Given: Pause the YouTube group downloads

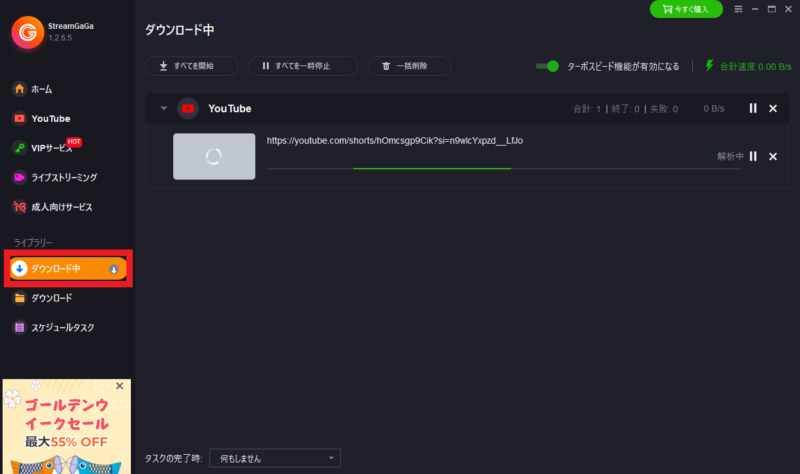Looking at the screenshot, I should pos(753,108).
